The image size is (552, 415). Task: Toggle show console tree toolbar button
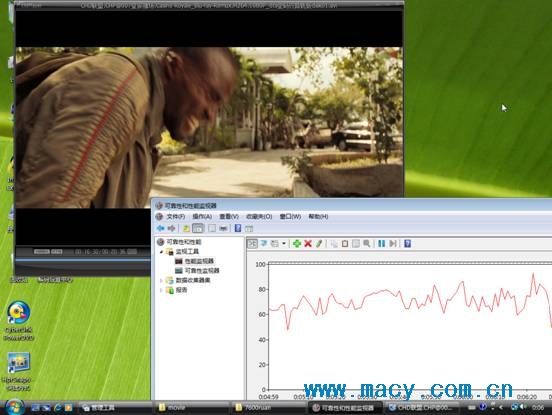coord(198,228)
